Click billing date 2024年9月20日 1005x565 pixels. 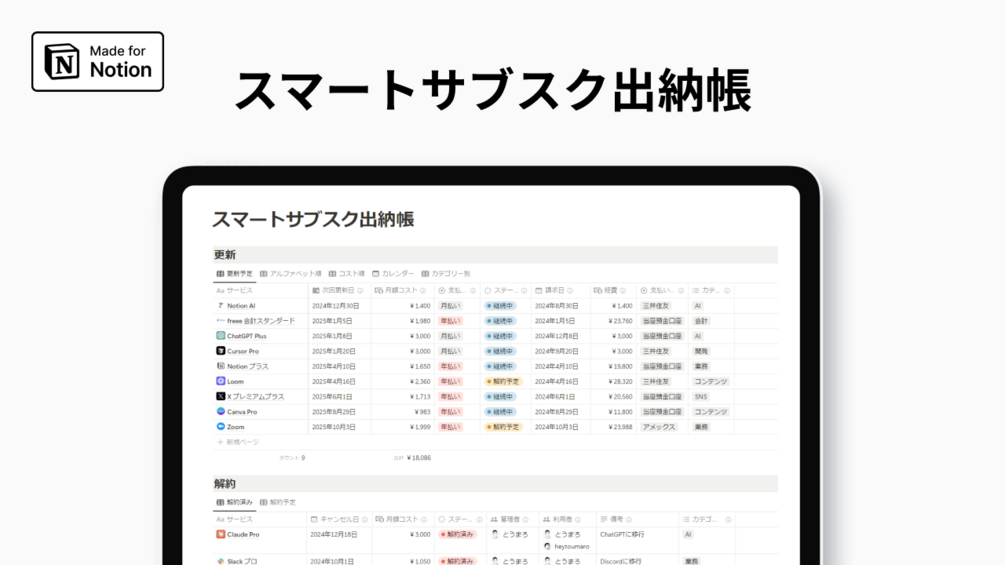tap(556, 351)
